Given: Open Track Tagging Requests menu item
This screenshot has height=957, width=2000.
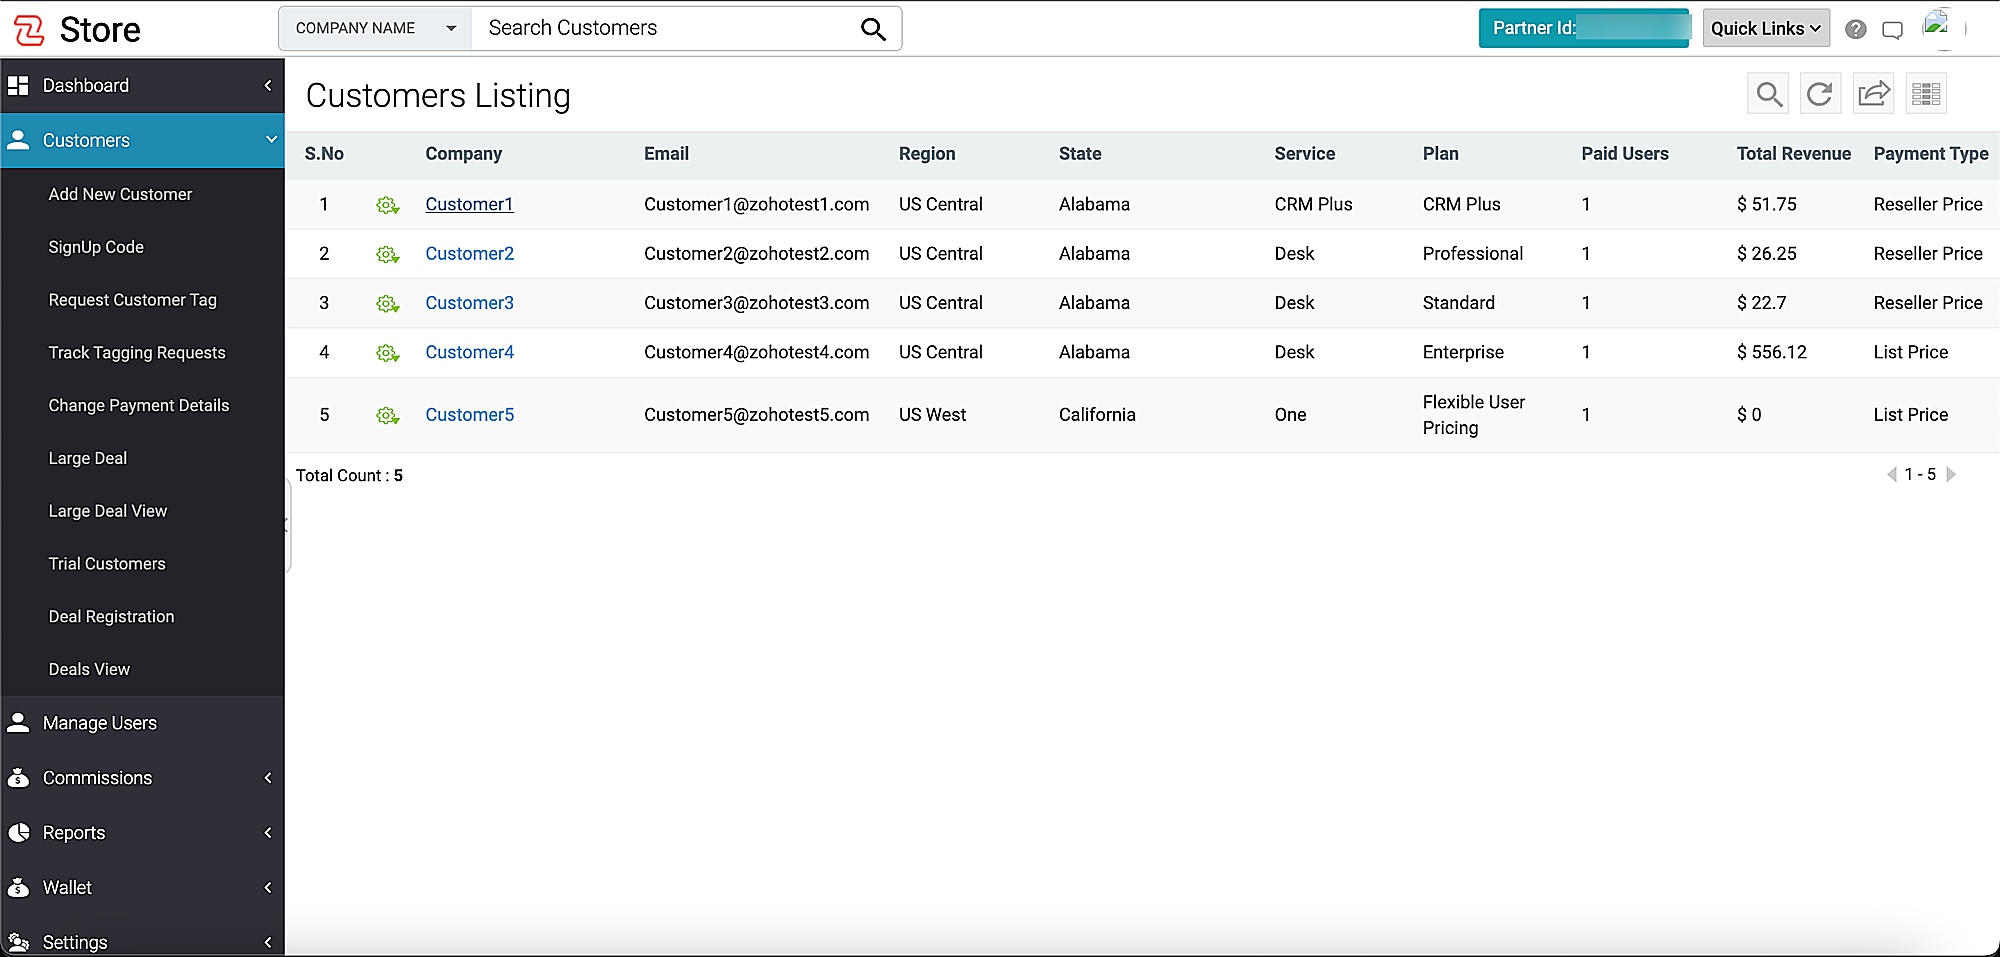Looking at the screenshot, I should tap(137, 353).
